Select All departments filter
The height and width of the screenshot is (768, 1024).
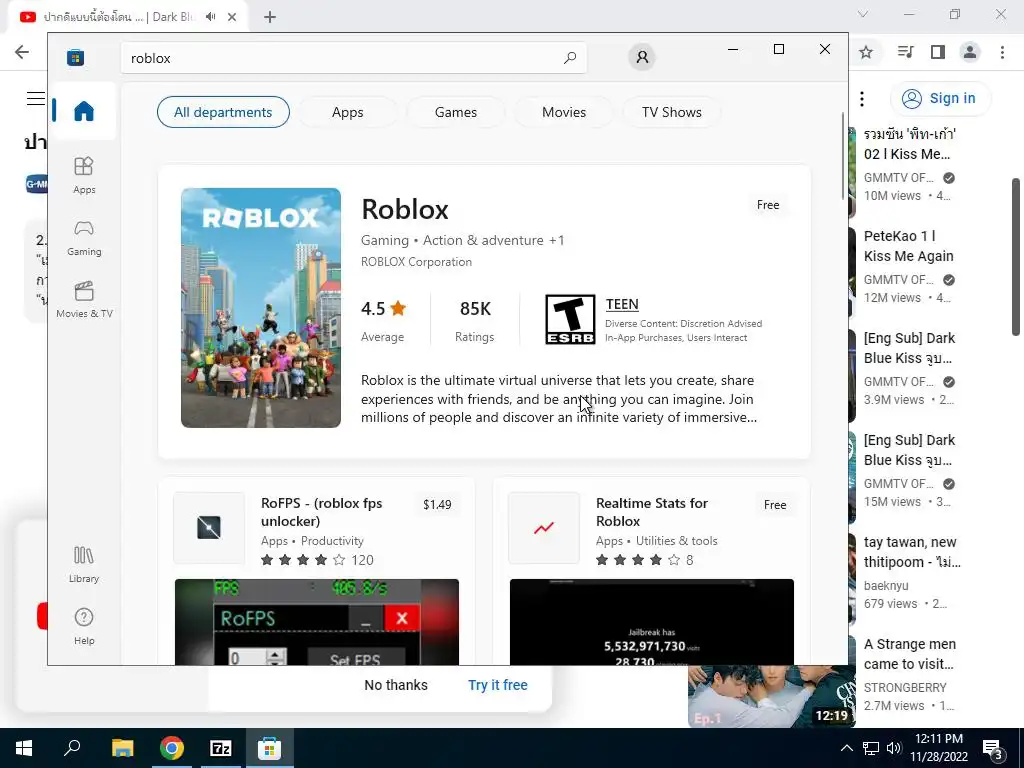pyautogui.click(x=223, y=112)
